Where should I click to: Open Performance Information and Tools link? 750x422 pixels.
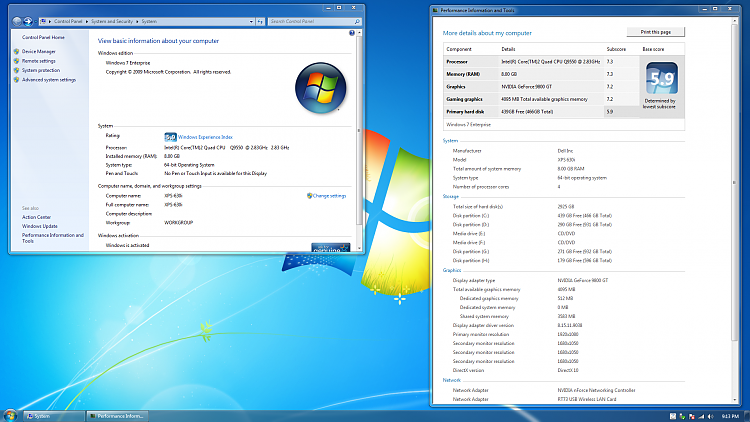(x=53, y=238)
